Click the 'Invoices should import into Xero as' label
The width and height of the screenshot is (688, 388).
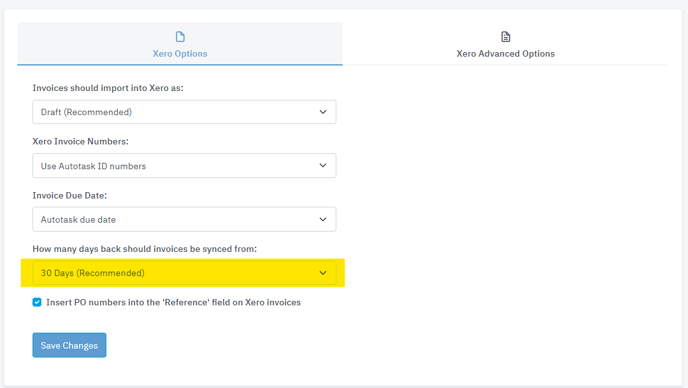[x=108, y=88]
